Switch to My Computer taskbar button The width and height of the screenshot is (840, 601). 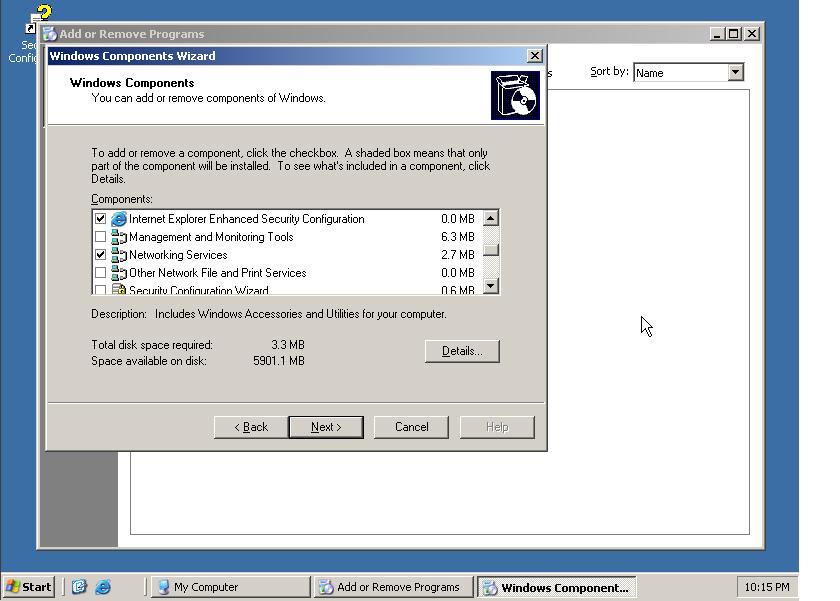[230, 587]
